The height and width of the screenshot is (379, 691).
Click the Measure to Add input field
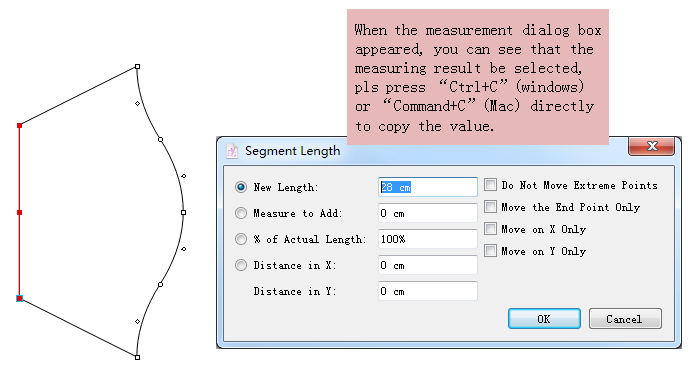pos(427,213)
